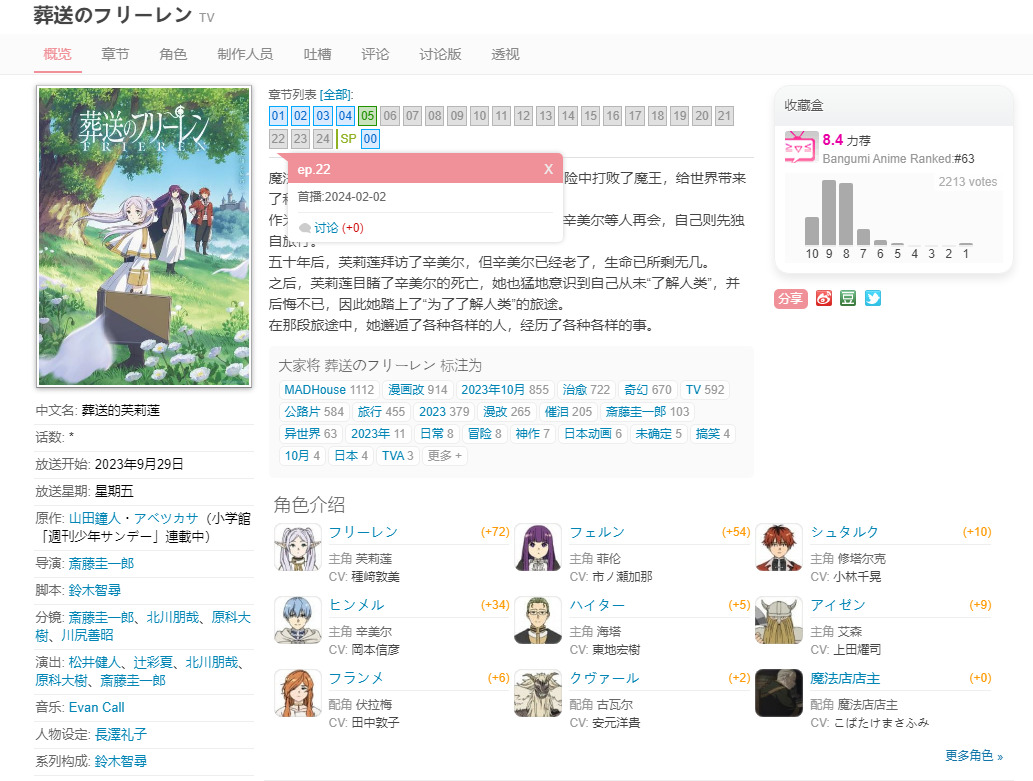Open ヒンメル character avatar
Viewport: 1033px width, 781px height.
point(297,620)
